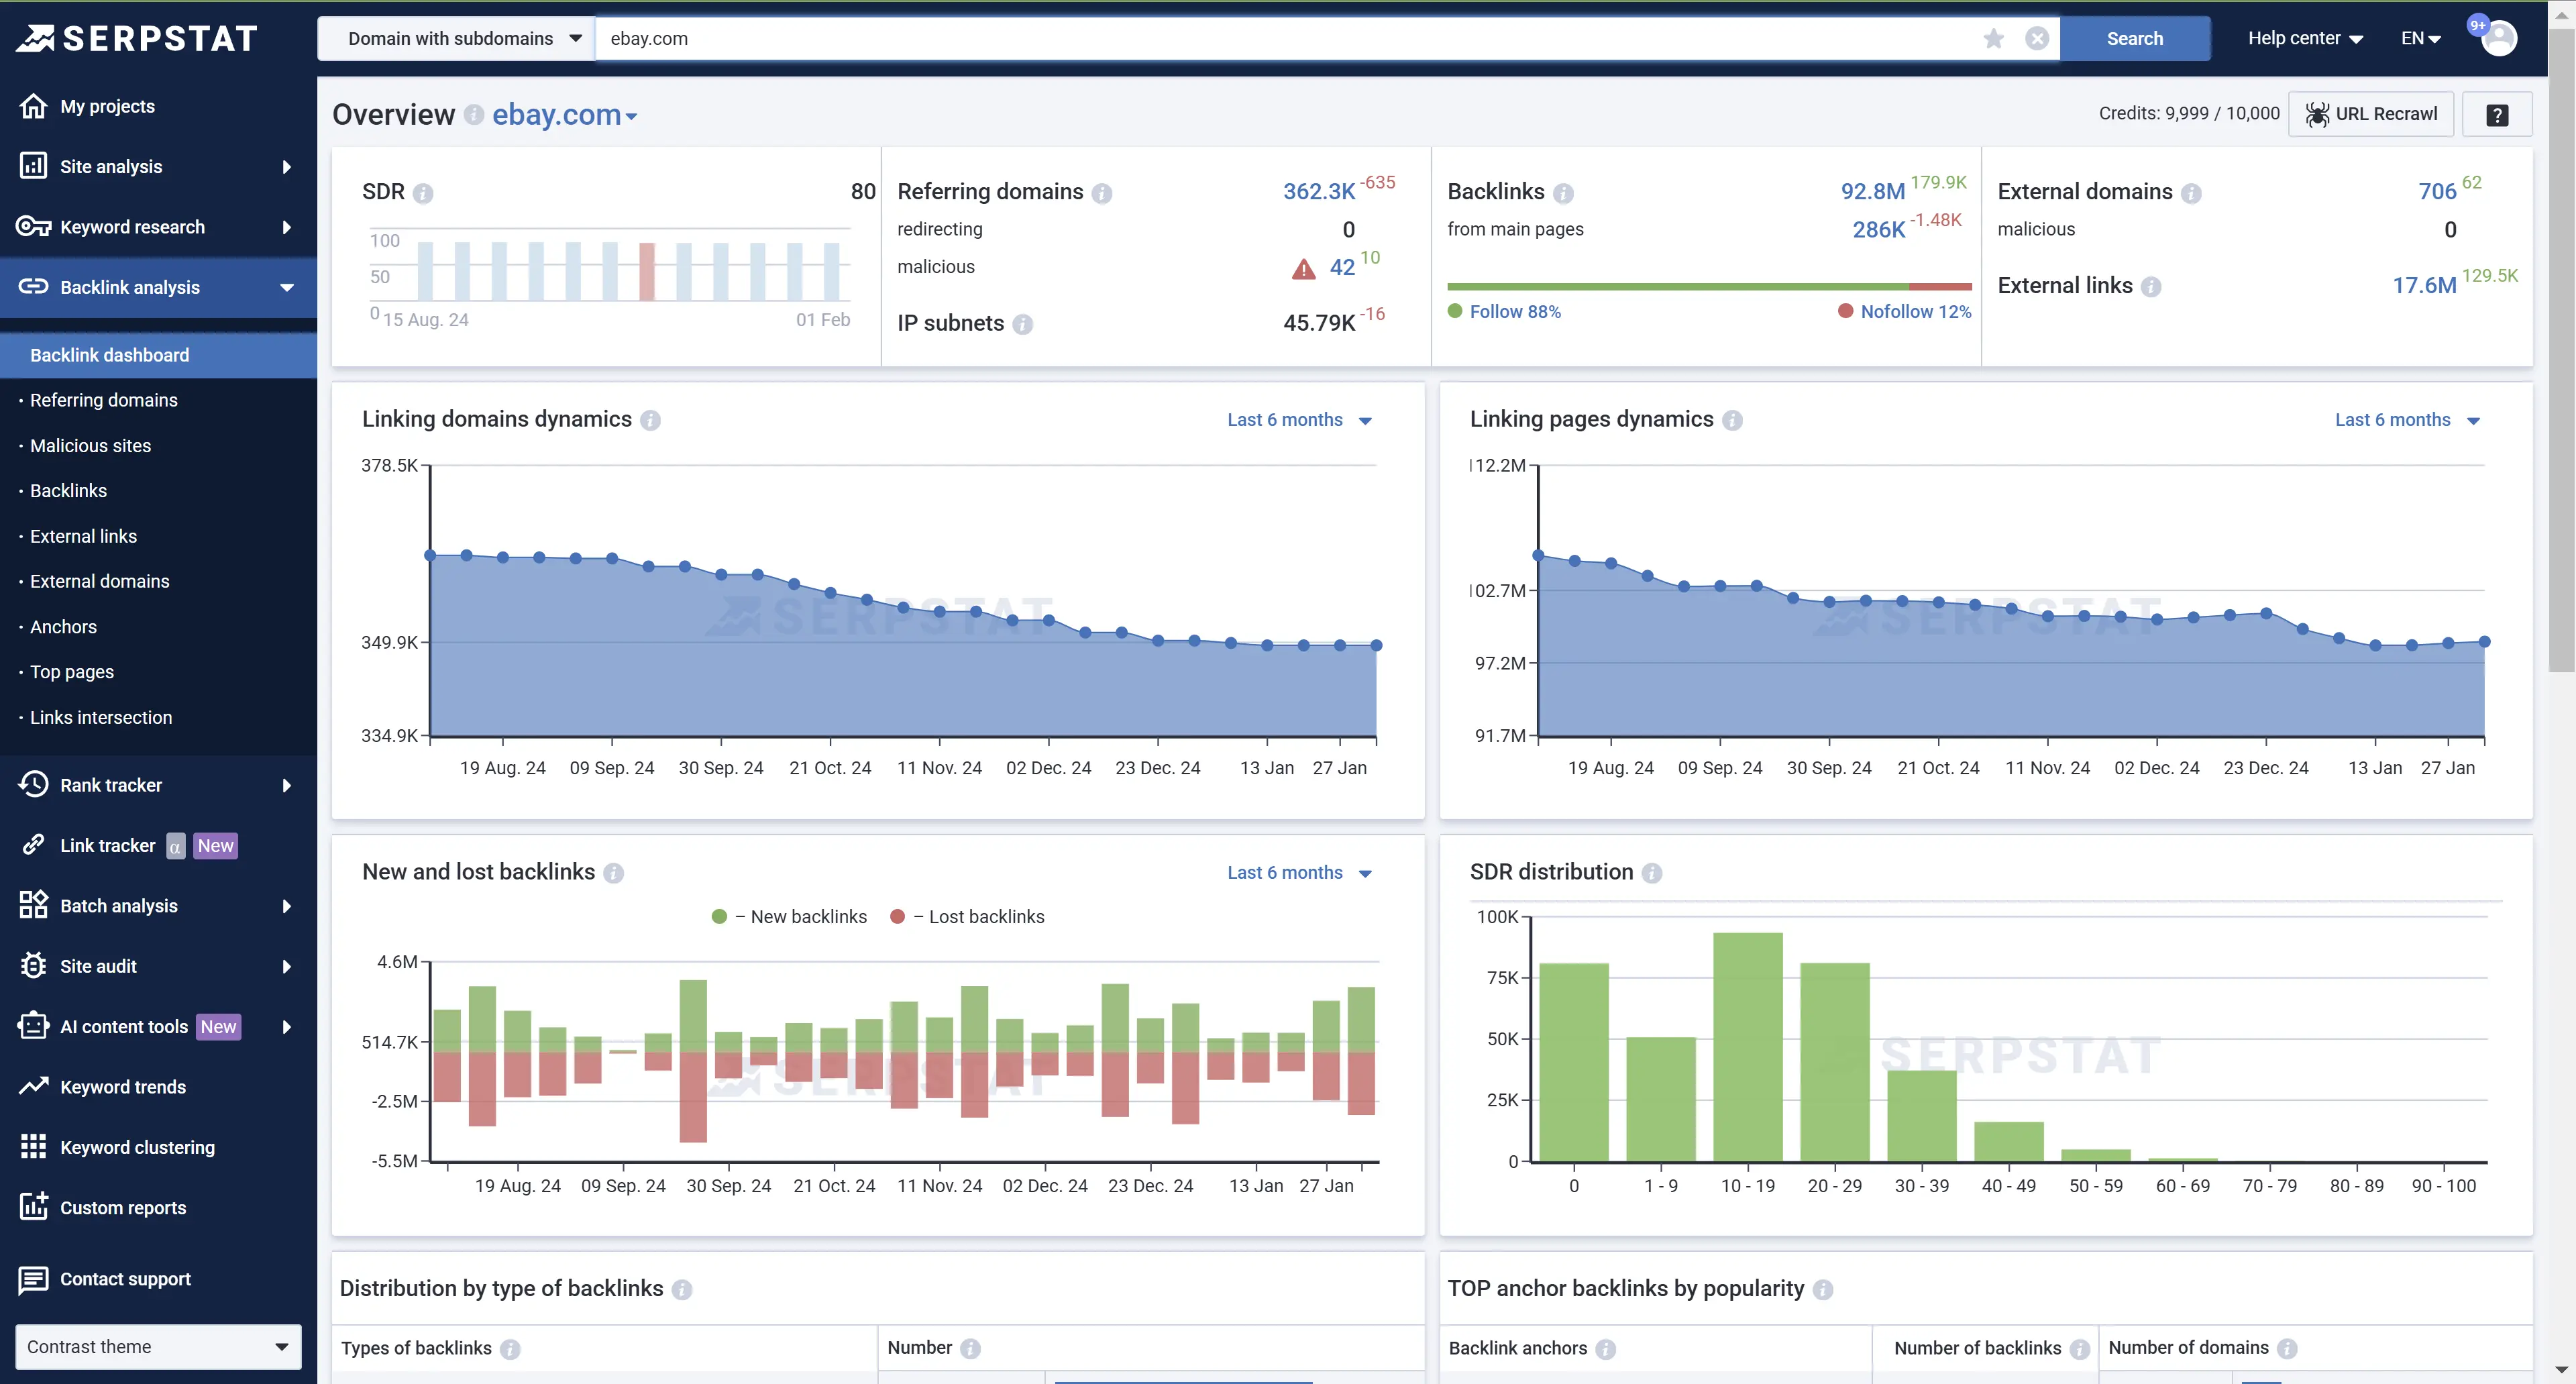Open Referring domains sidebar item
Viewport: 2576px width, 1384px height.
[x=104, y=400]
